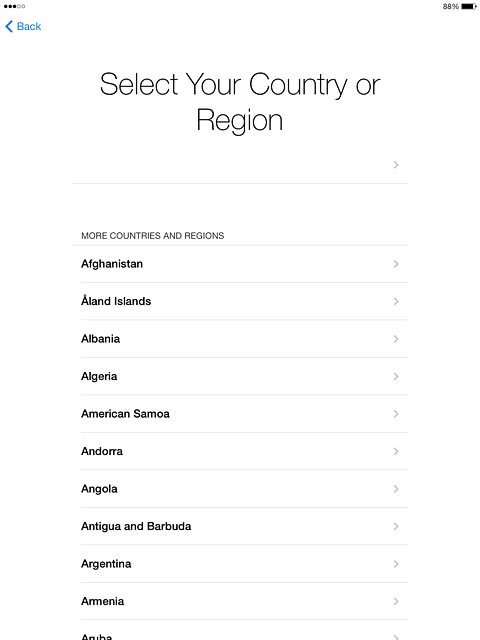Open the chevron on the Afghanistan row
The image size is (480, 640).
point(396,264)
